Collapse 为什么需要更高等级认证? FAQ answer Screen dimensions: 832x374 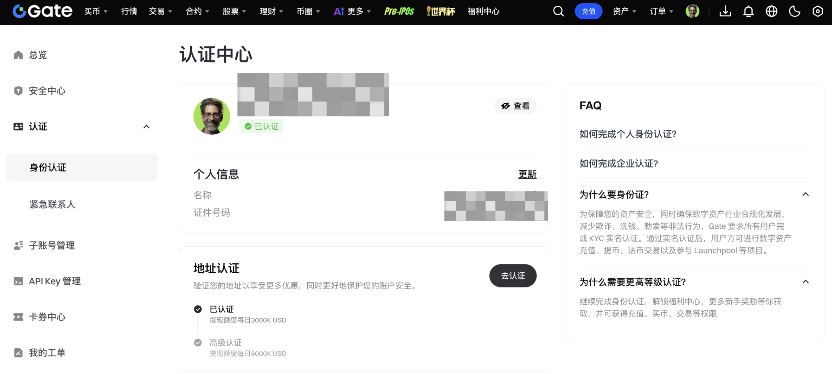805,282
